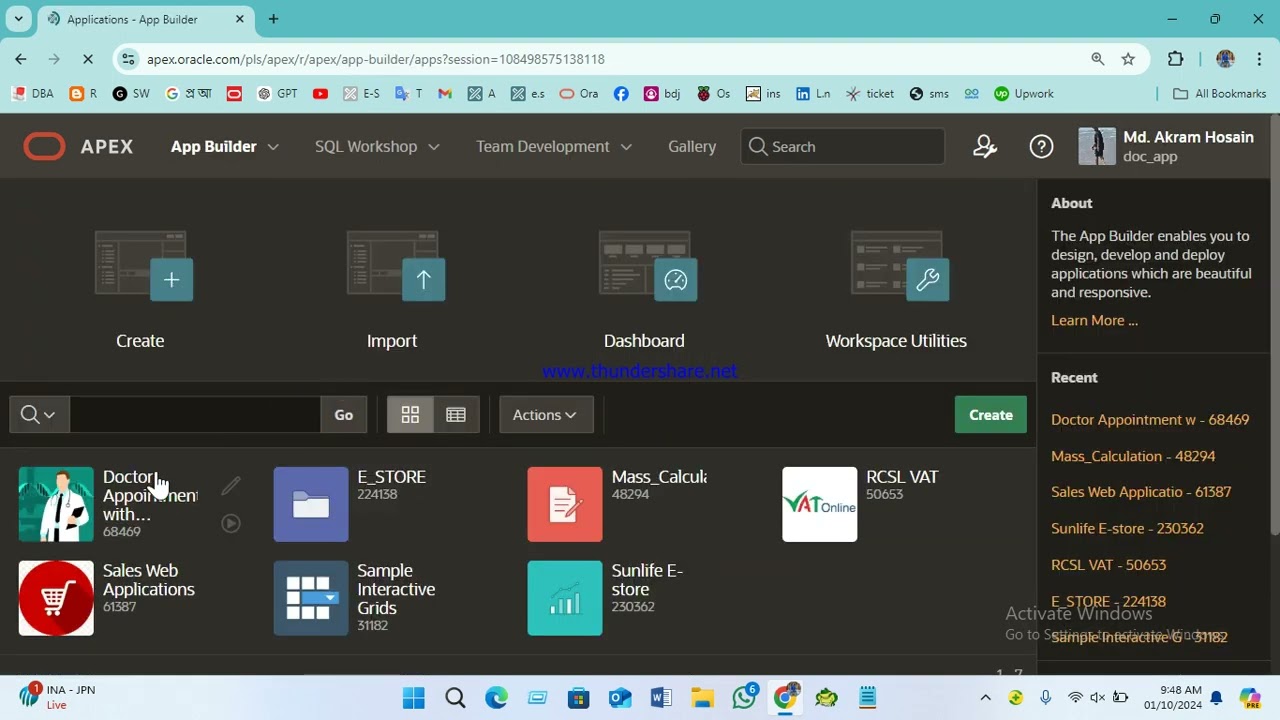
Task: Click the Go button
Action: point(344,415)
